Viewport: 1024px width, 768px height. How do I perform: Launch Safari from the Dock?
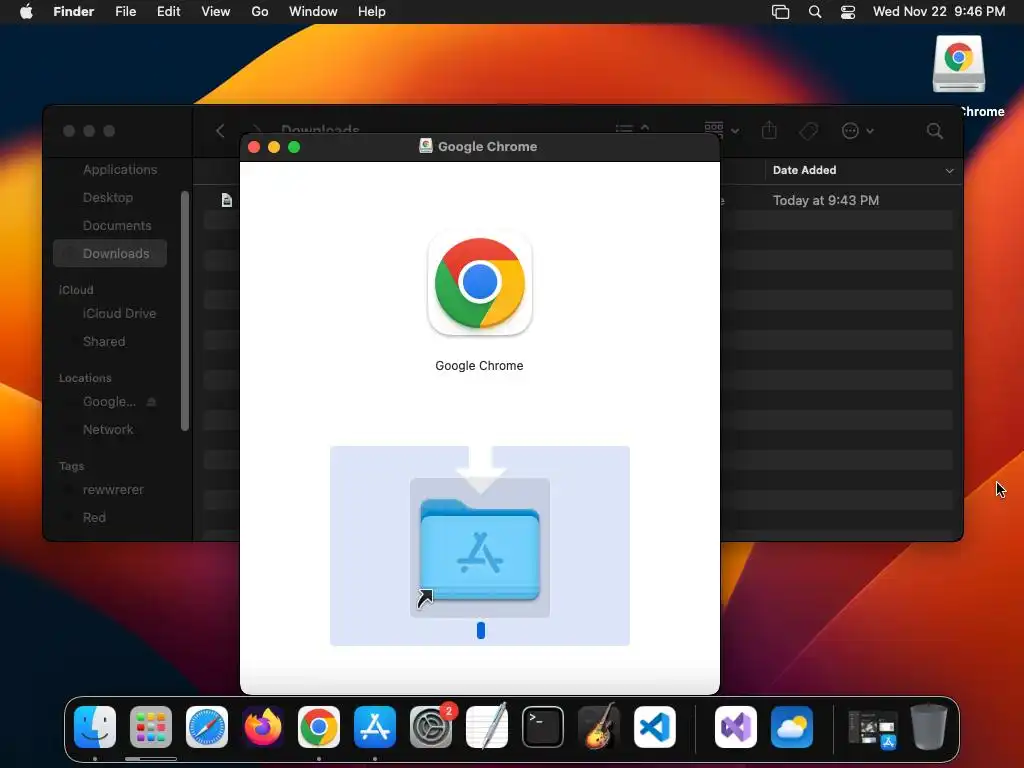click(x=207, y=727)
